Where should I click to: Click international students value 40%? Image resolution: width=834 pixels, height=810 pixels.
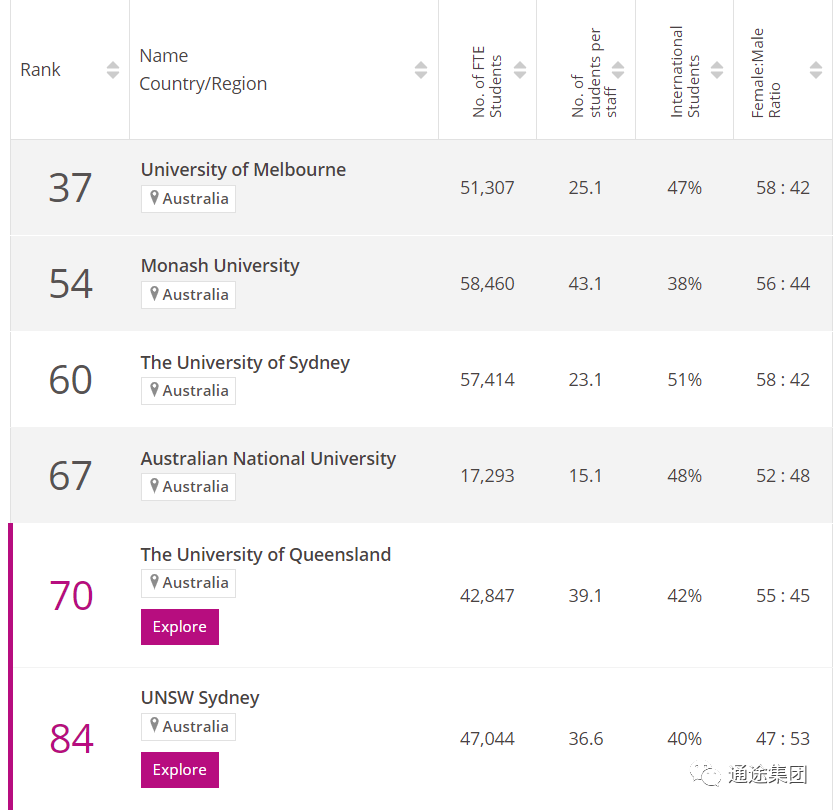(685, 739)
